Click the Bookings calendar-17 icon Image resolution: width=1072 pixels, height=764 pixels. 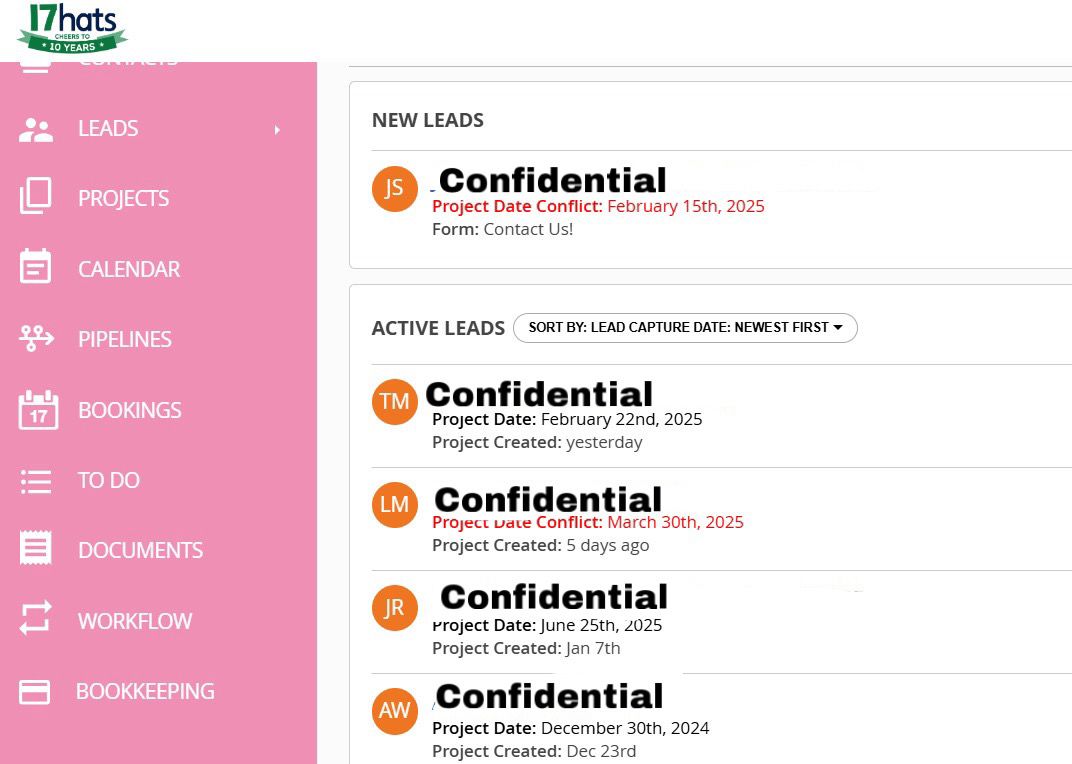click(x=38, y=410)
